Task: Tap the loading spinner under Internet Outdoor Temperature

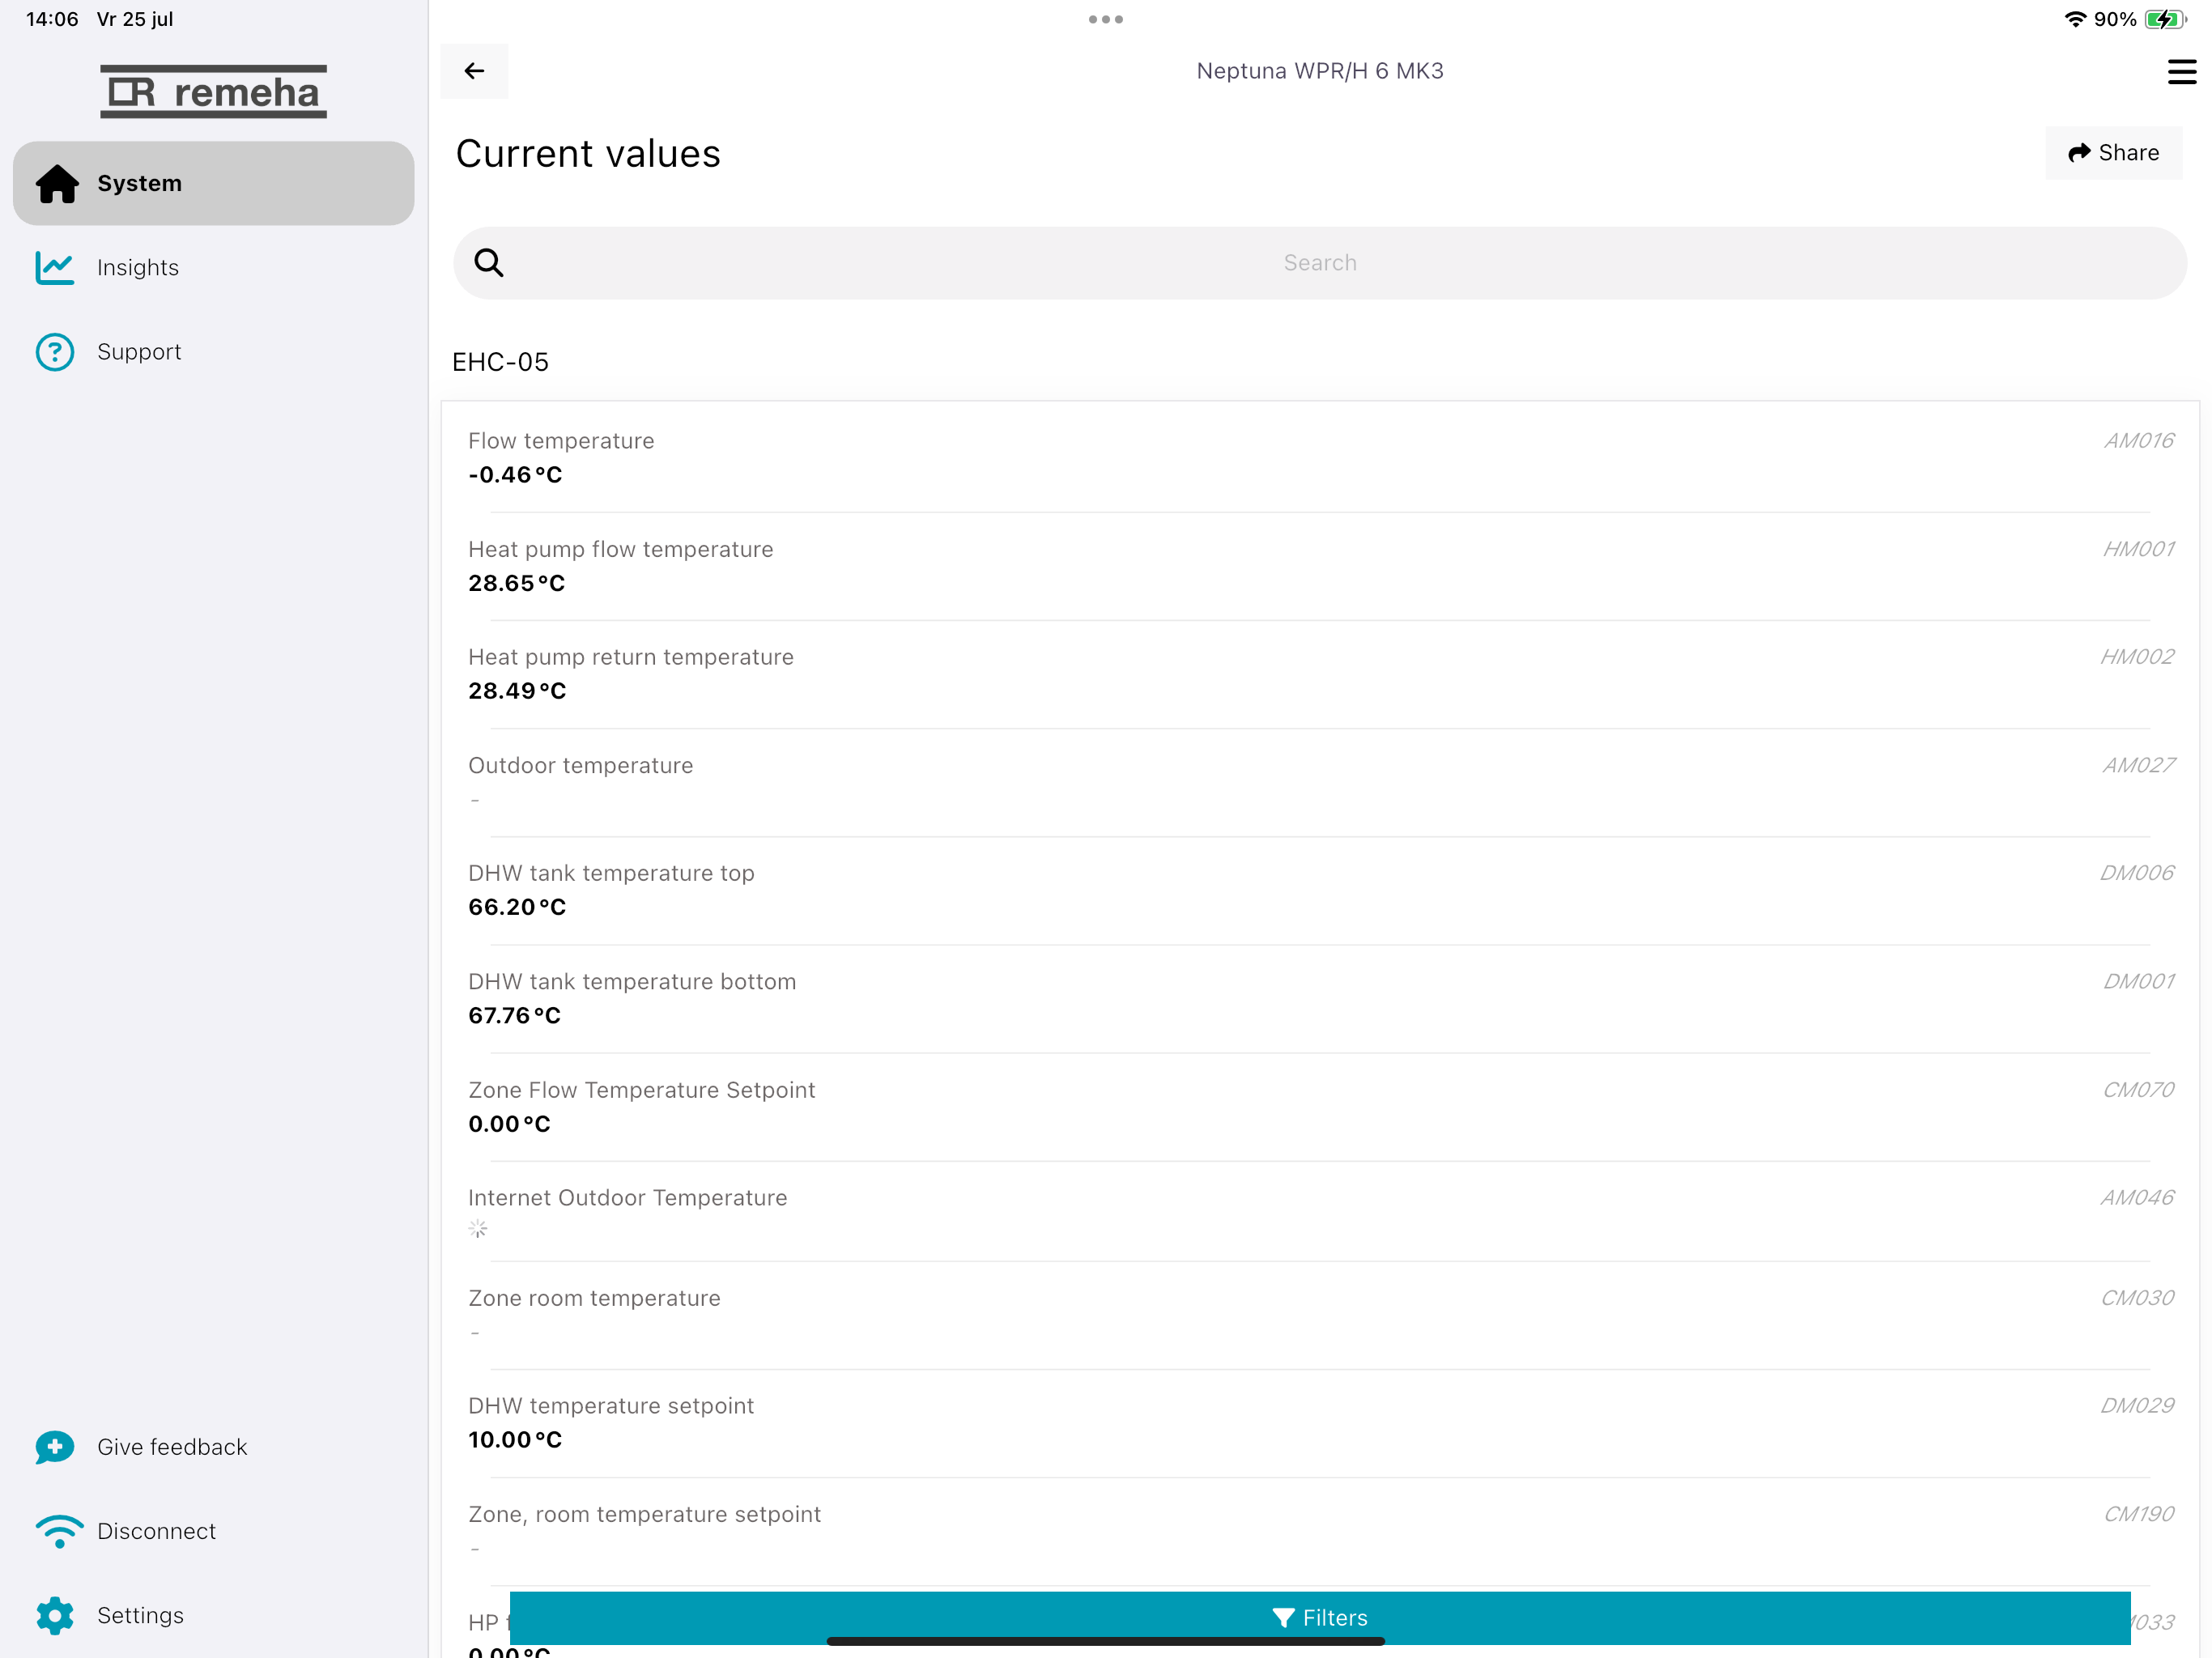Action: coord(478,1230)
